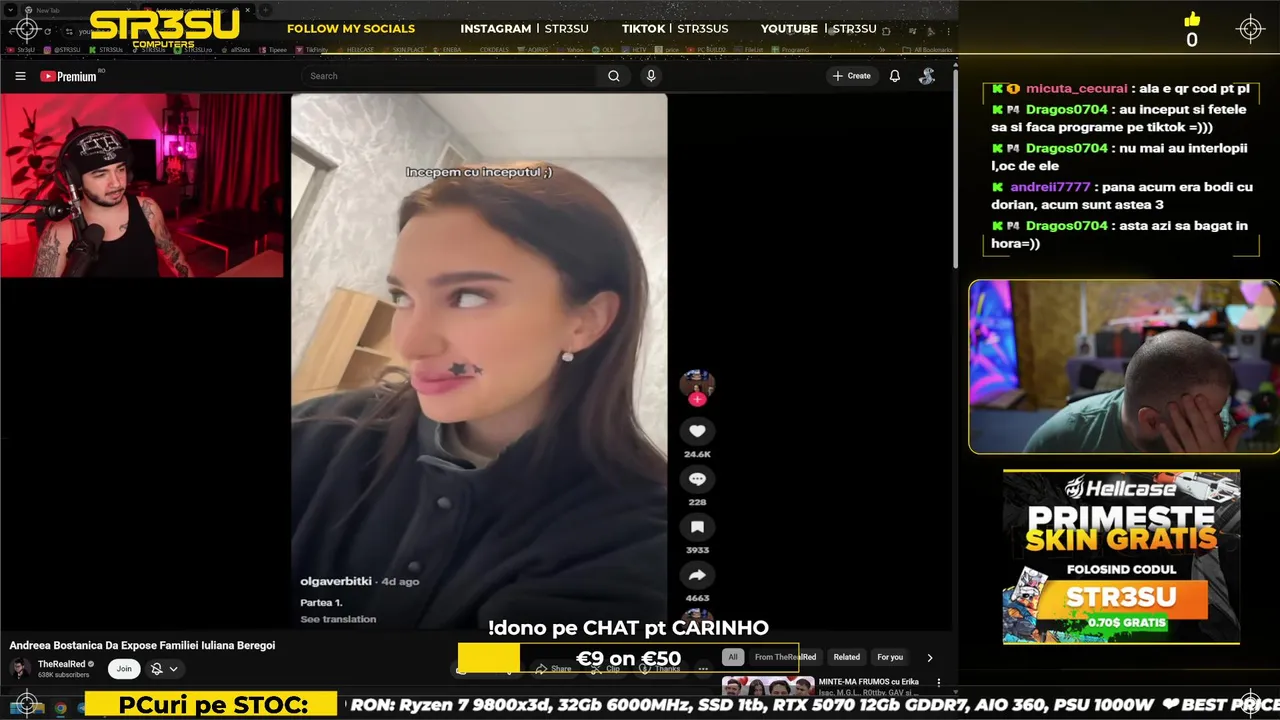
Task: Click the red plus follow badge in video
Action: [697, 399]
